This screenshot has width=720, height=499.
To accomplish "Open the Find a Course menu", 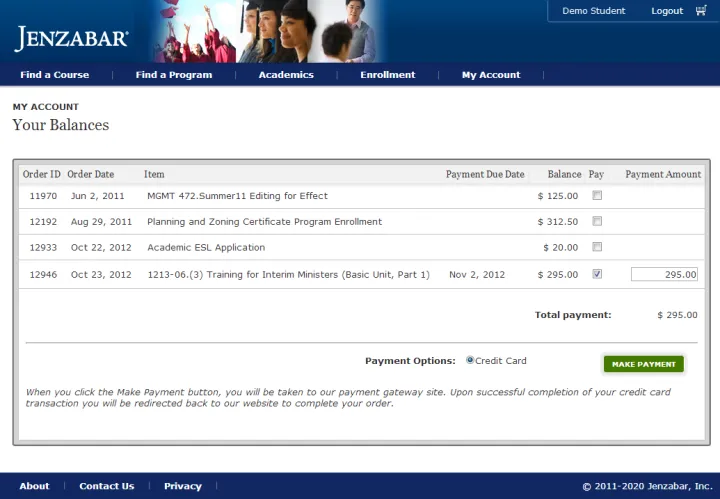I will click(x=54, y=75).
